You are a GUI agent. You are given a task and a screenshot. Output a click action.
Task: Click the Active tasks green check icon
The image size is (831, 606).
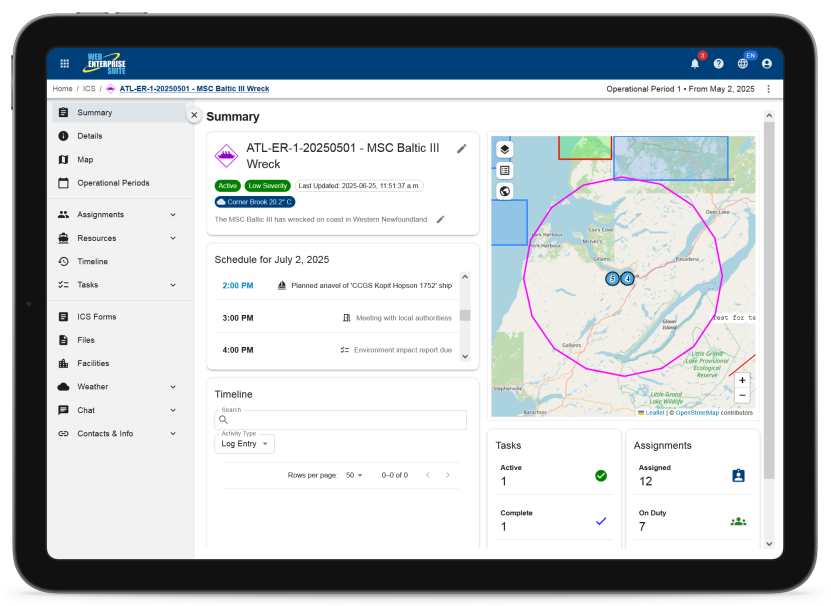(601, 476)
